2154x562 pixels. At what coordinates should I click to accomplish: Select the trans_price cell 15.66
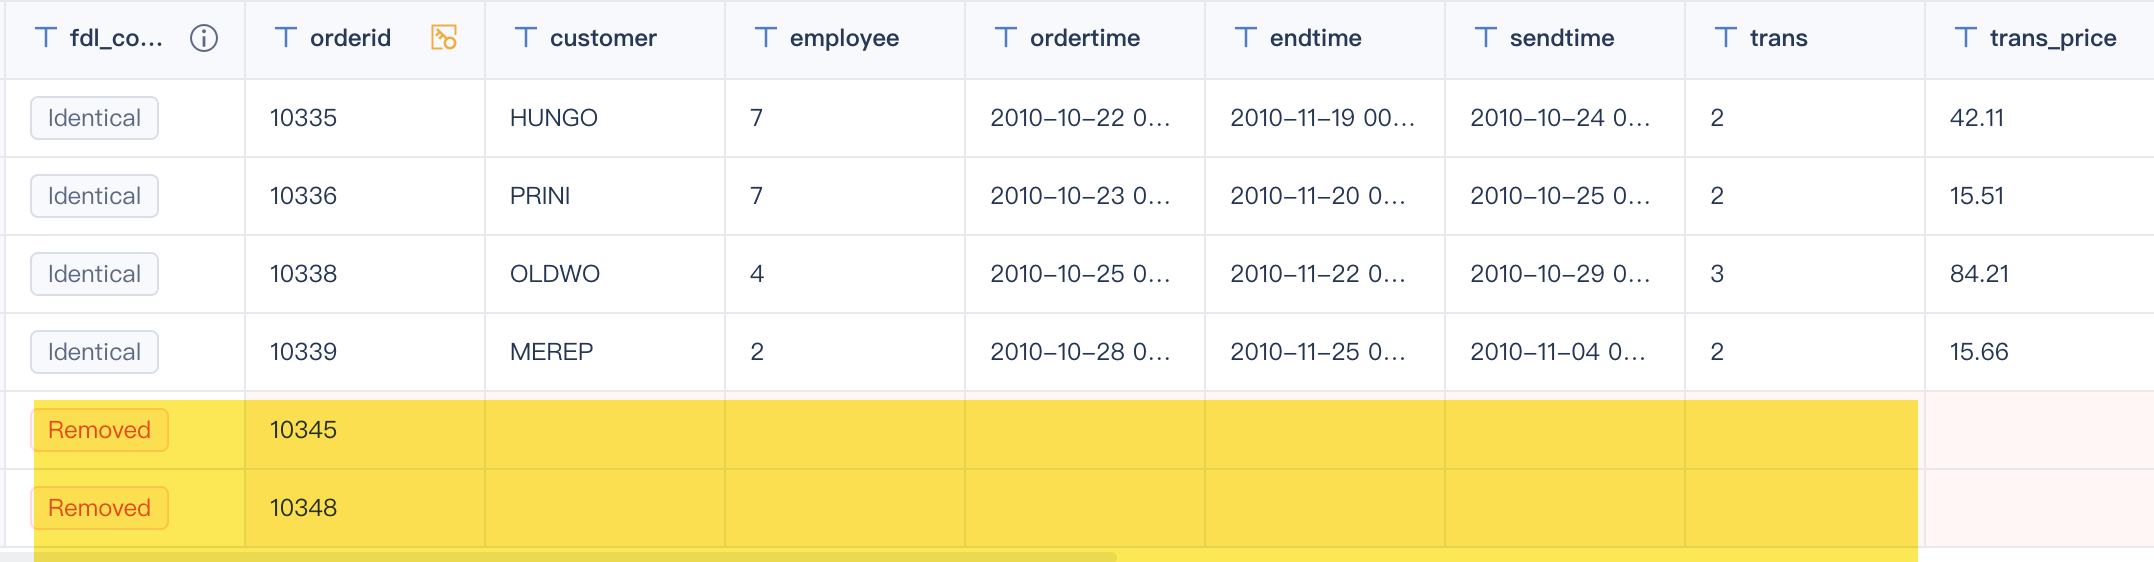[x=1979, y=352]
